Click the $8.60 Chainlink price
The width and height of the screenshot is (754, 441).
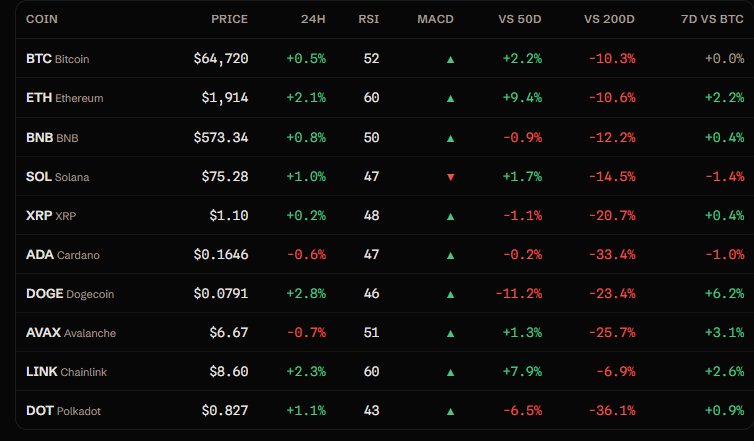[229, 371]
